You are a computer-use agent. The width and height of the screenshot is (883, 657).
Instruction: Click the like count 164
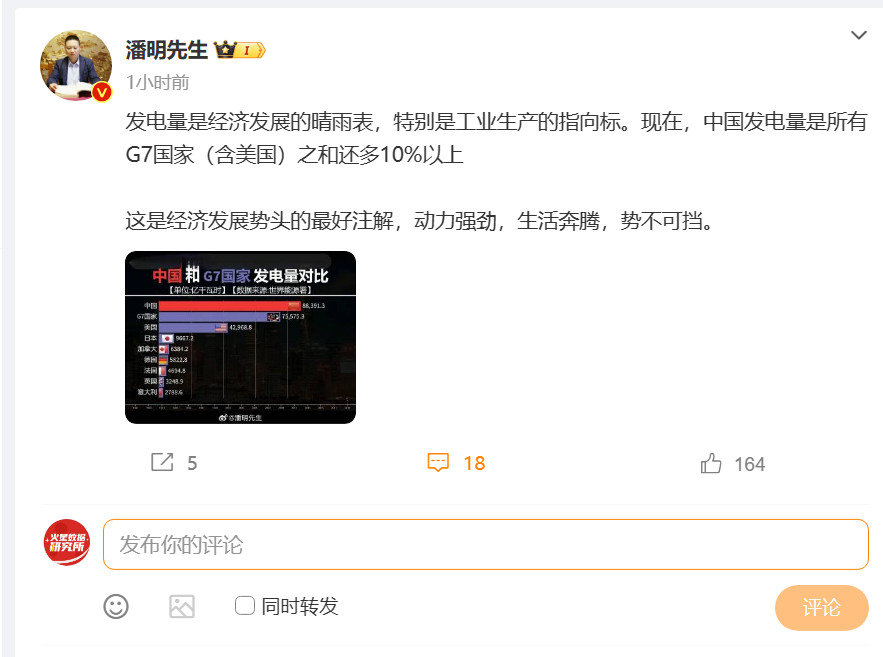click(x=750, y=464)
